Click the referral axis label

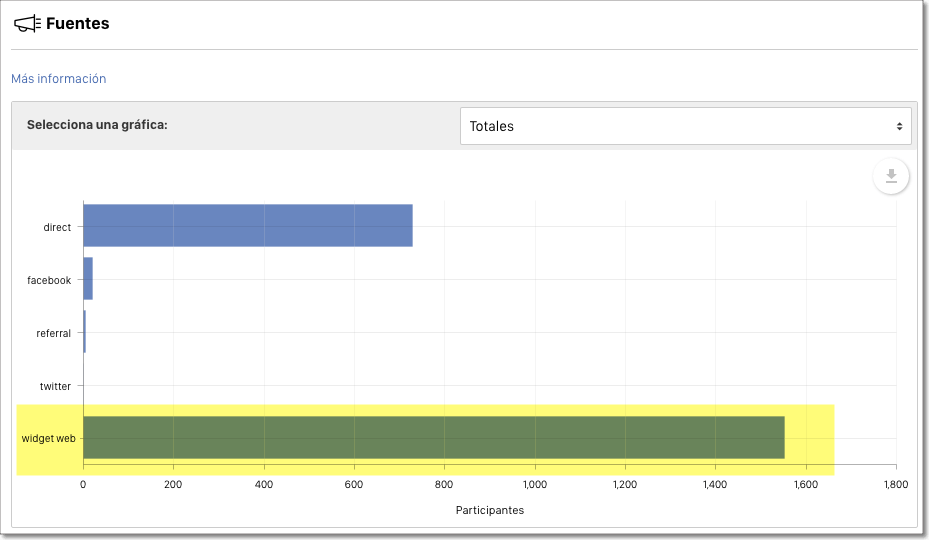[53, 333]
